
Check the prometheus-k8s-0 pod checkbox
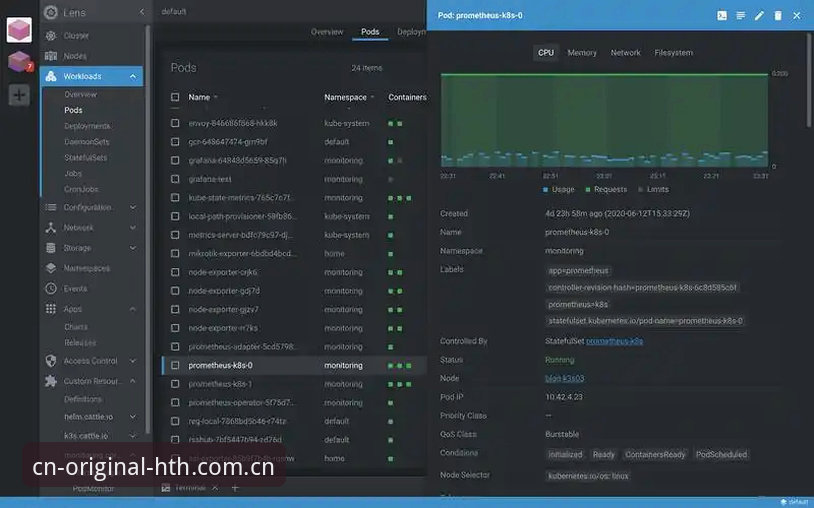point(175,365)
